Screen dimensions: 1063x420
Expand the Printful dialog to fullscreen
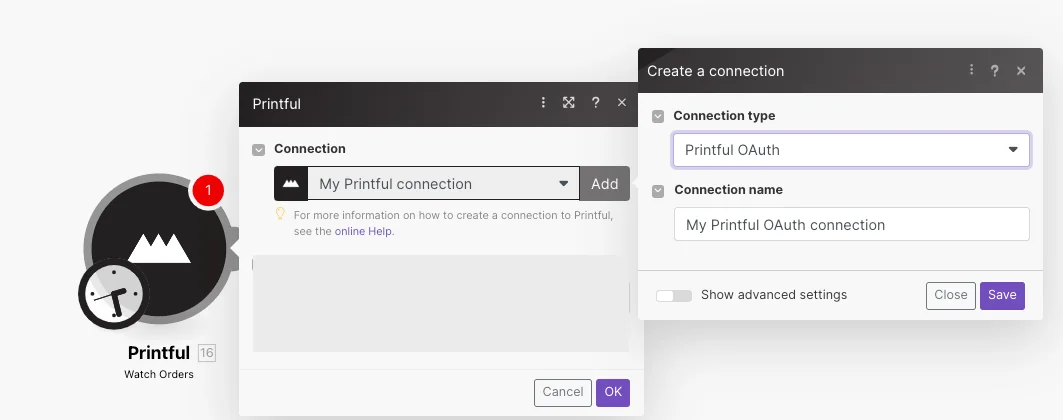click(569, 102)
